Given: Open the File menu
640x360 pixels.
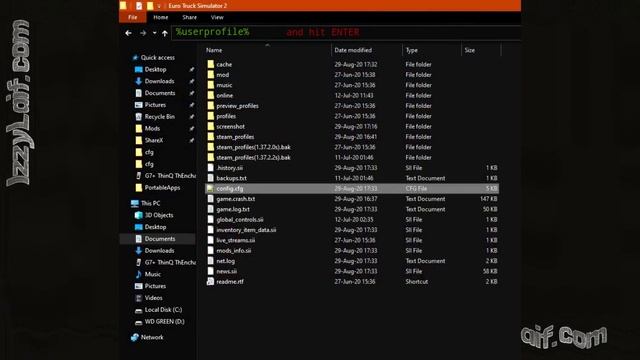Looking at the screenshot, I should click(x=133, y=17).
